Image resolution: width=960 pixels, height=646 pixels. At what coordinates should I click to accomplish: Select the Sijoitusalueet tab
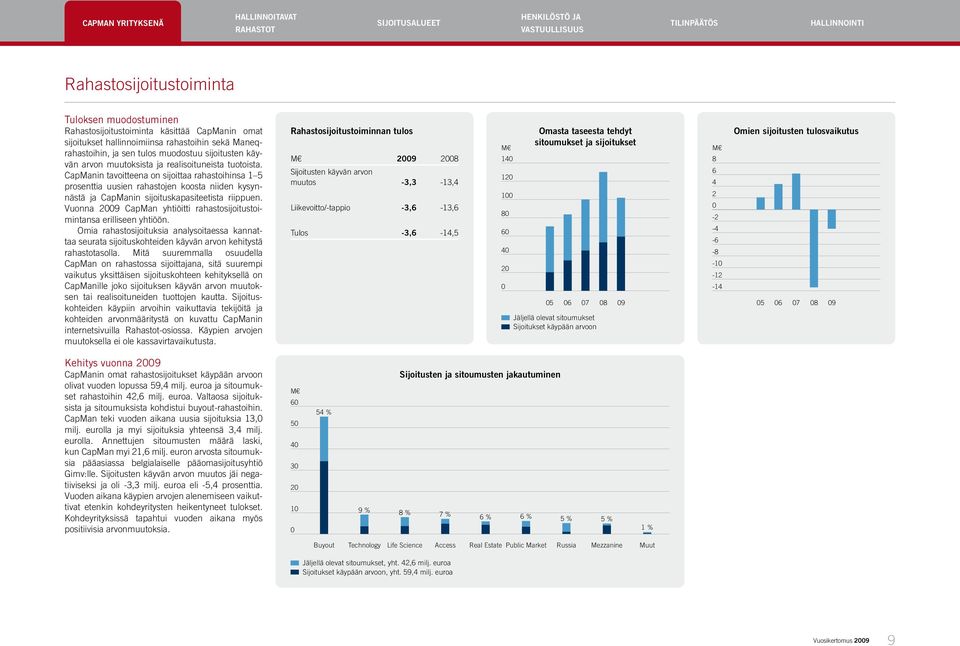408,23
